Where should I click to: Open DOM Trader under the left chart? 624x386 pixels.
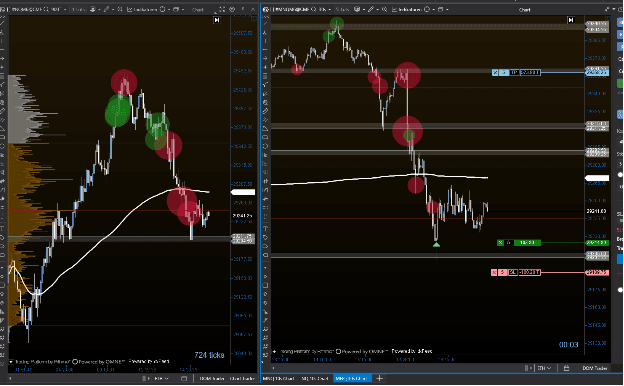pyautogui.click(x=211, y=378)
